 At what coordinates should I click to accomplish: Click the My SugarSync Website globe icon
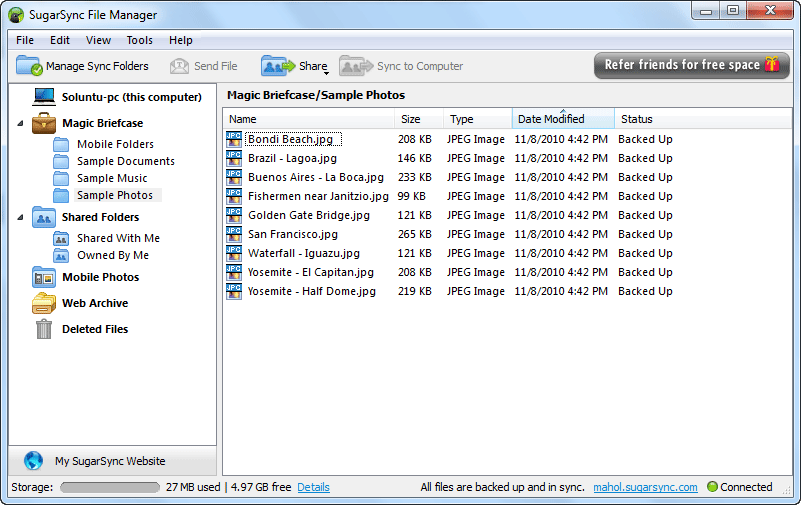[x=34, y=461]
